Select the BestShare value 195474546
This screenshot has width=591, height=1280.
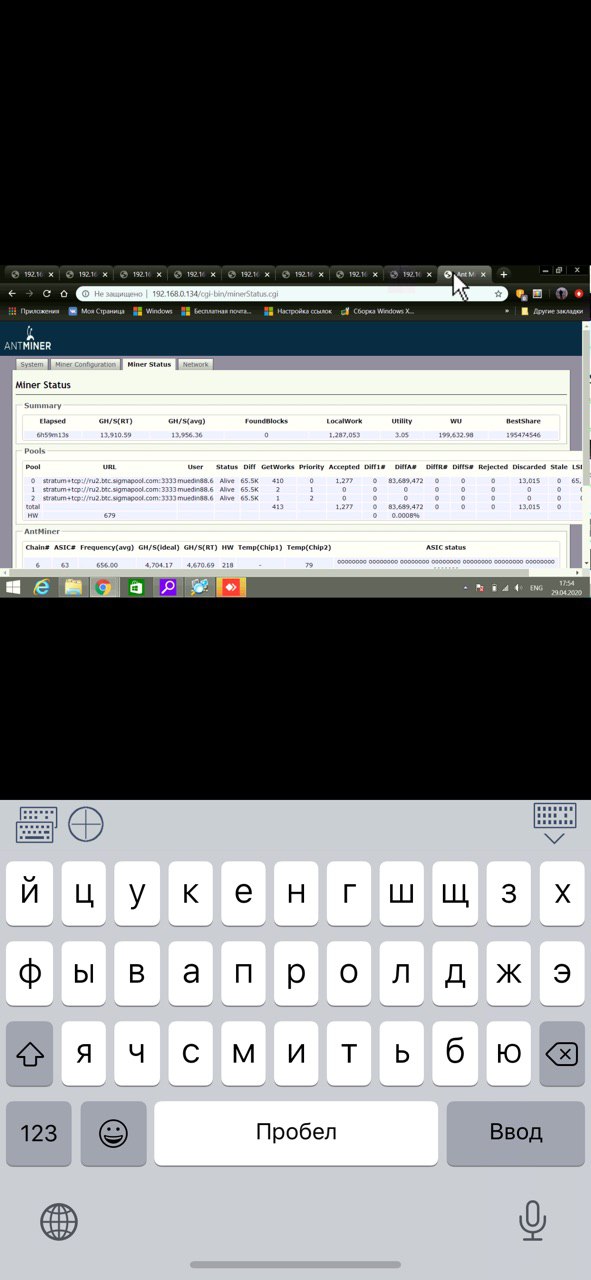point(523,435)
